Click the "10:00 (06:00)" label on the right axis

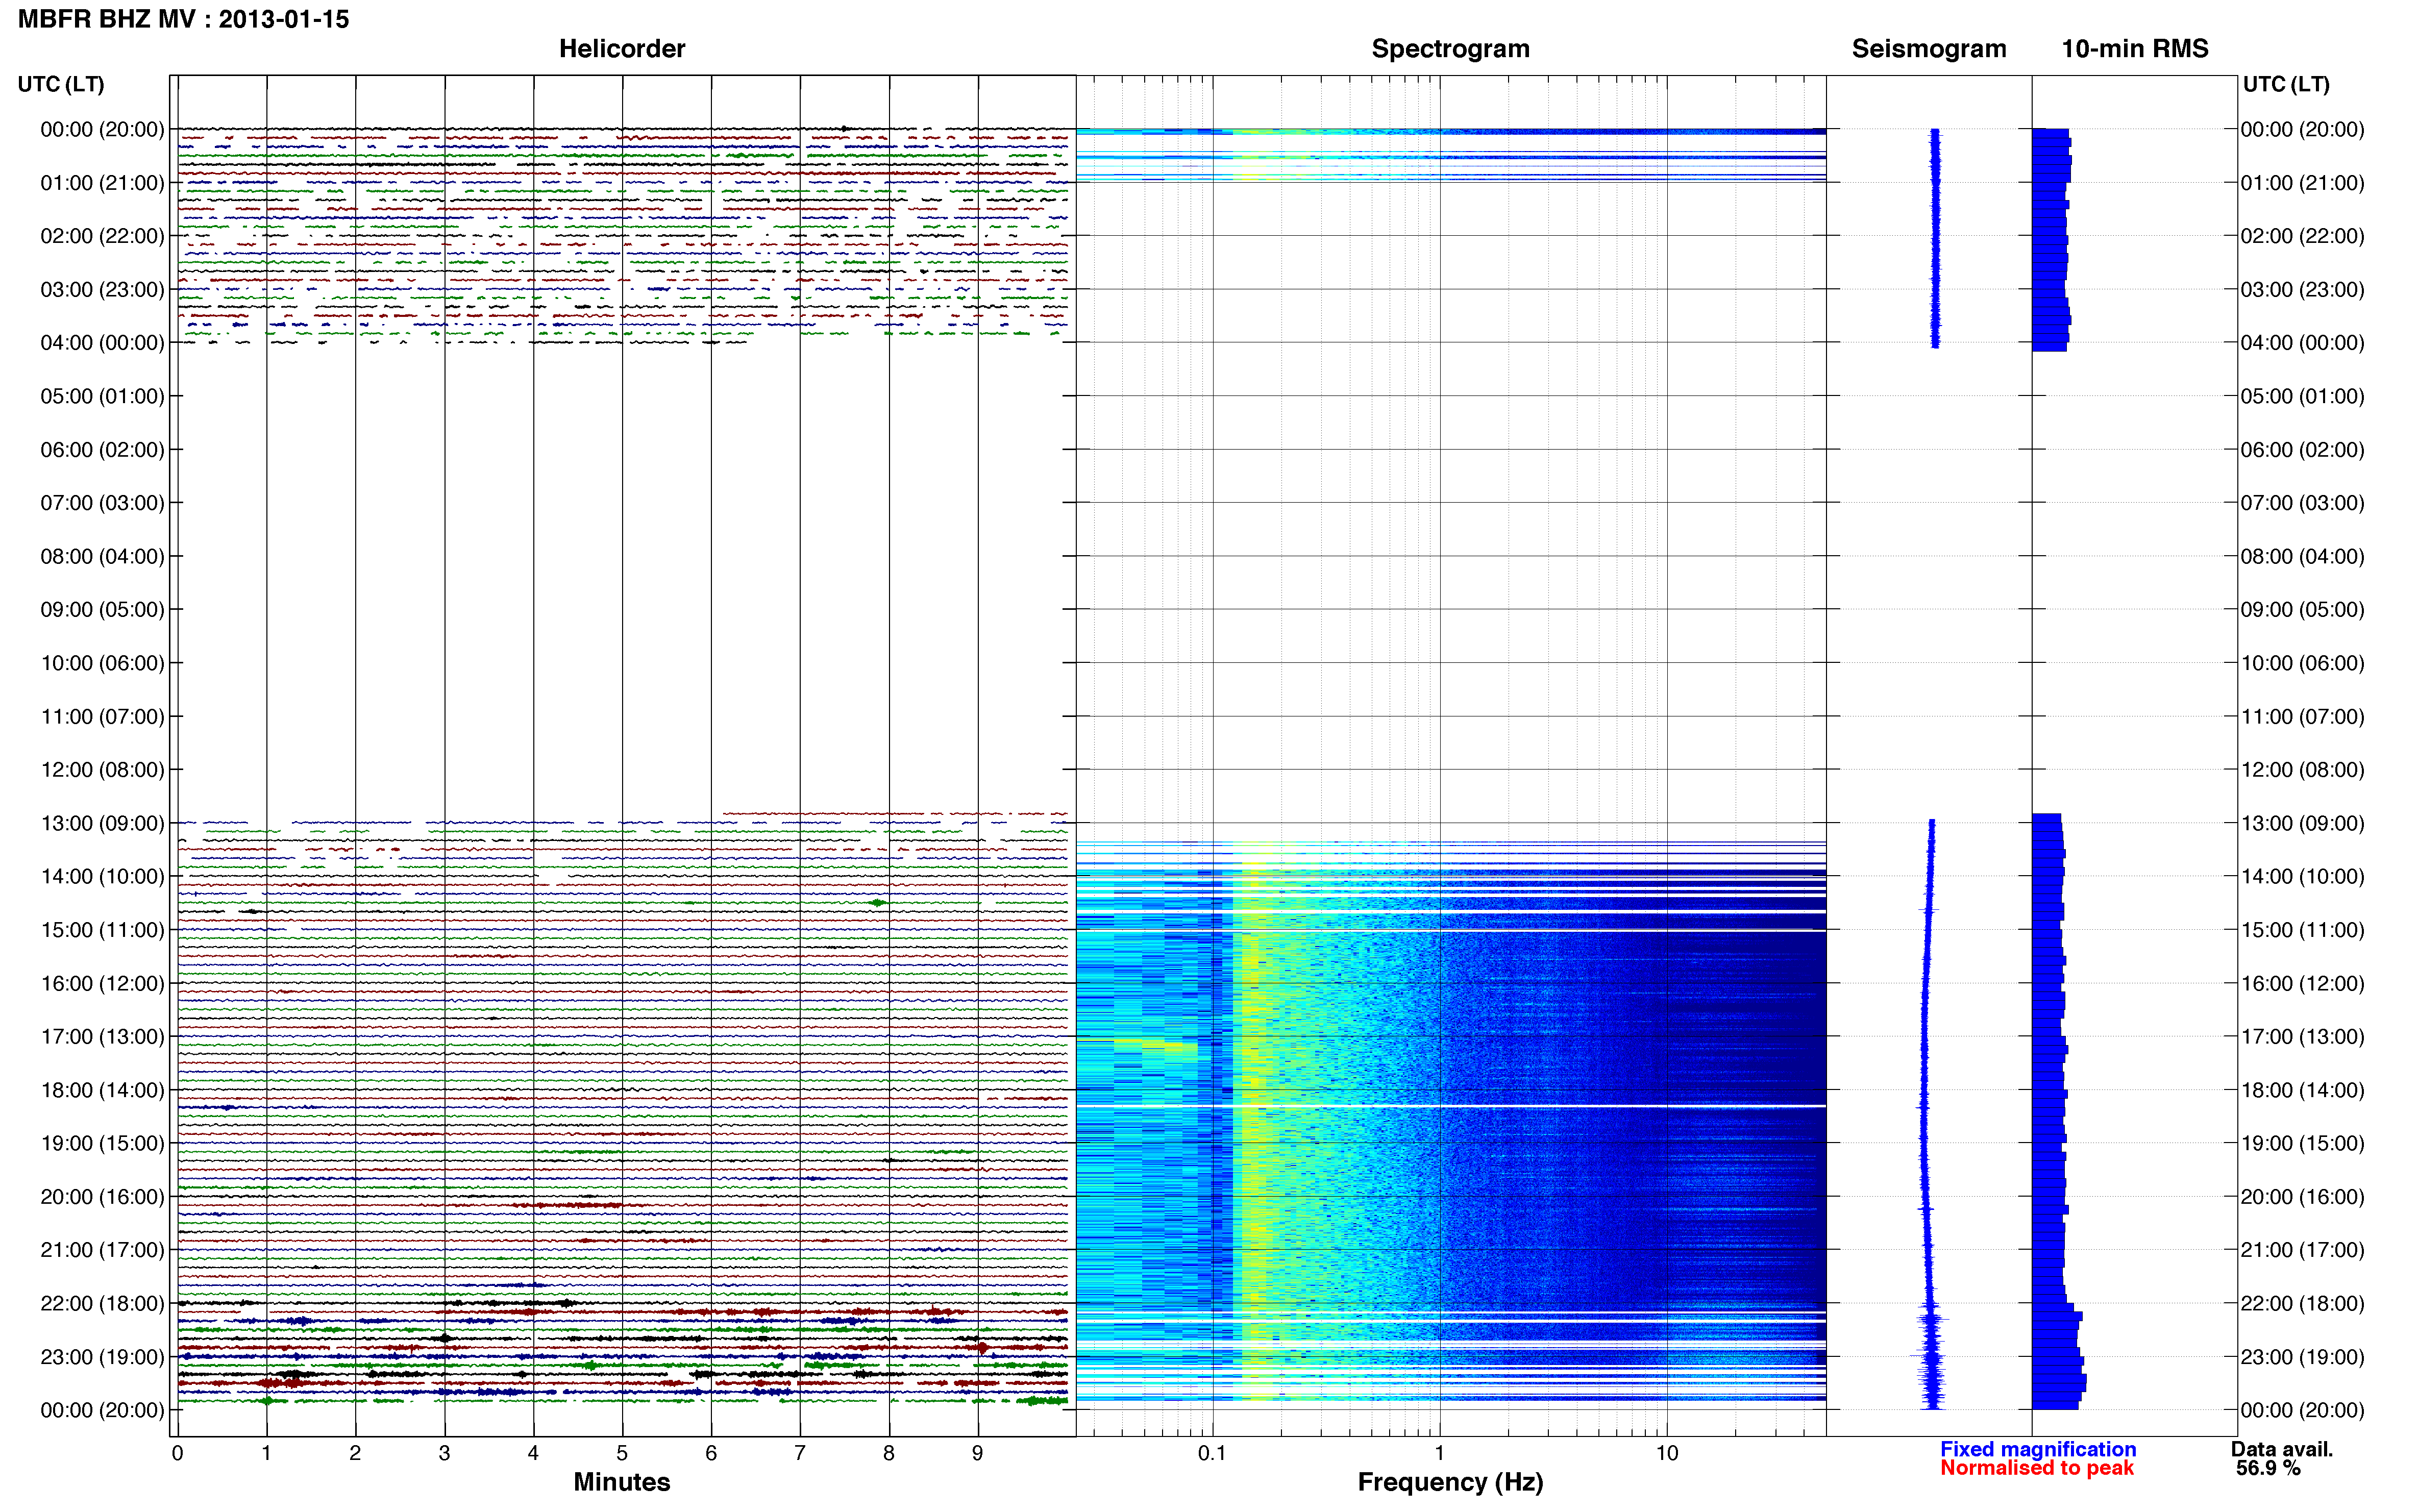pos(2302,663)
